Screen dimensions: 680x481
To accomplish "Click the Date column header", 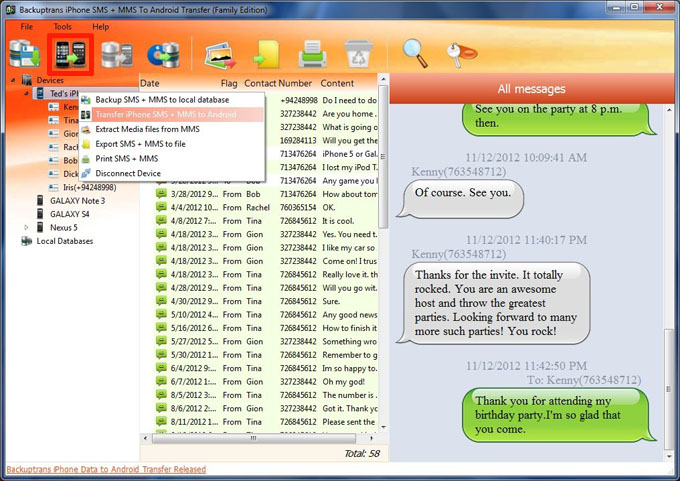I will pyautogui.click(x=150, y=83).
